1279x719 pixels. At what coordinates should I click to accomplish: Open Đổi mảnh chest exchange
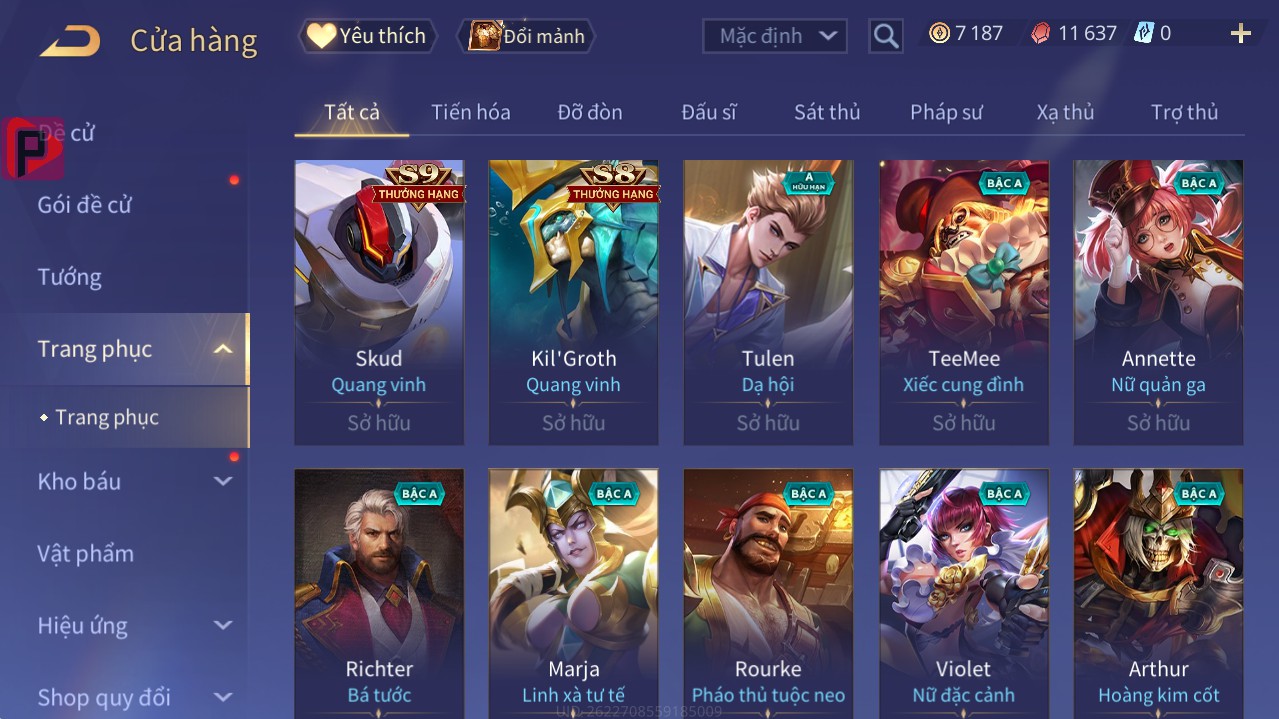(x=526, y=36)
